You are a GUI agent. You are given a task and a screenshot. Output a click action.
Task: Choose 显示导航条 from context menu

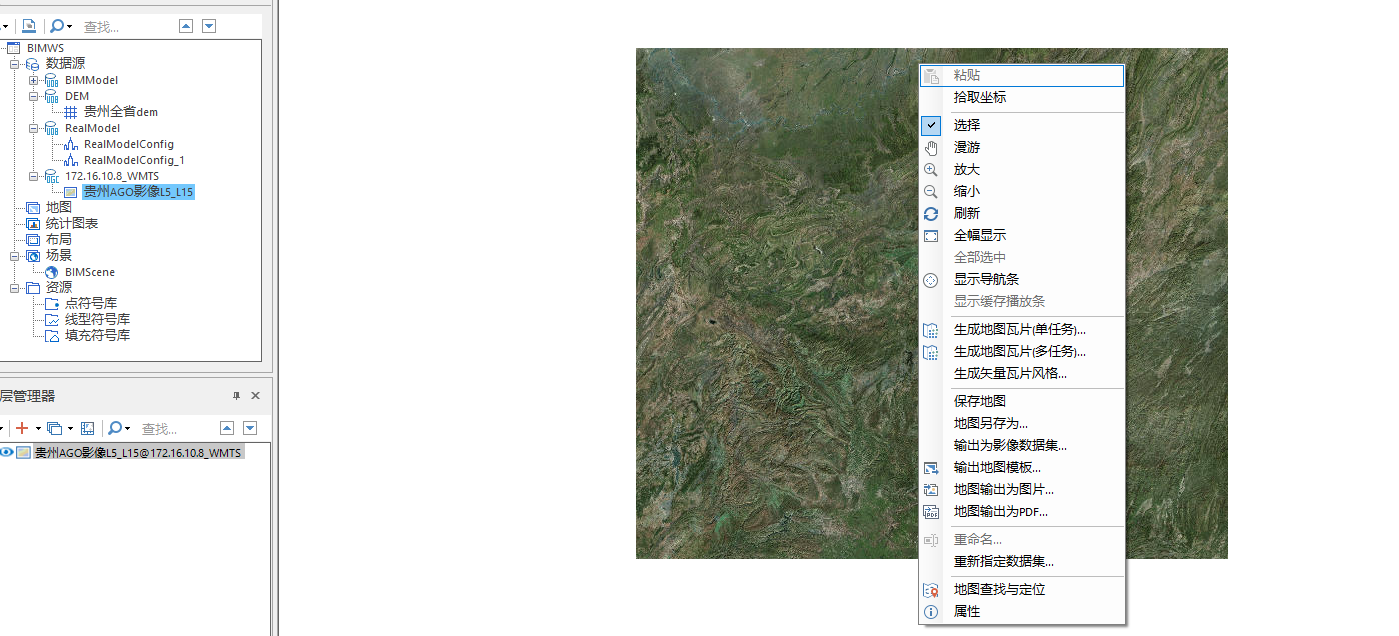click(1022, 279)
